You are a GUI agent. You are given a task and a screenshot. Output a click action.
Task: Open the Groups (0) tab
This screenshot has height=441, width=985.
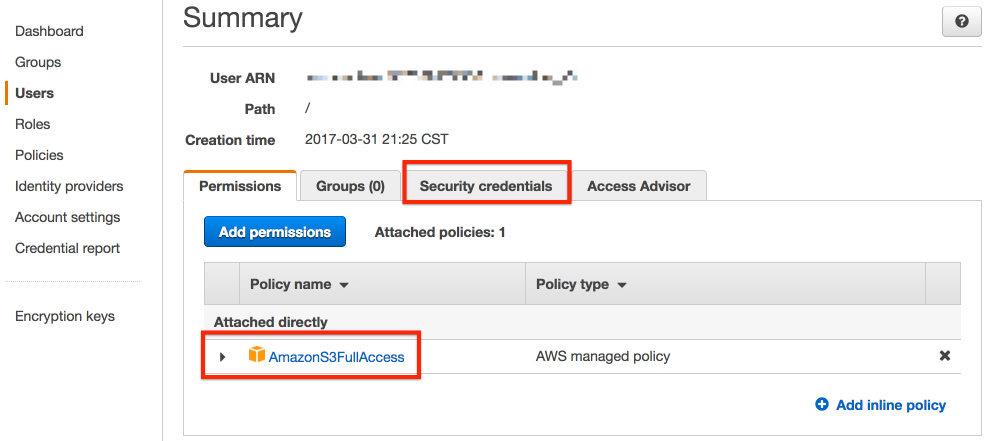(350, 186)
